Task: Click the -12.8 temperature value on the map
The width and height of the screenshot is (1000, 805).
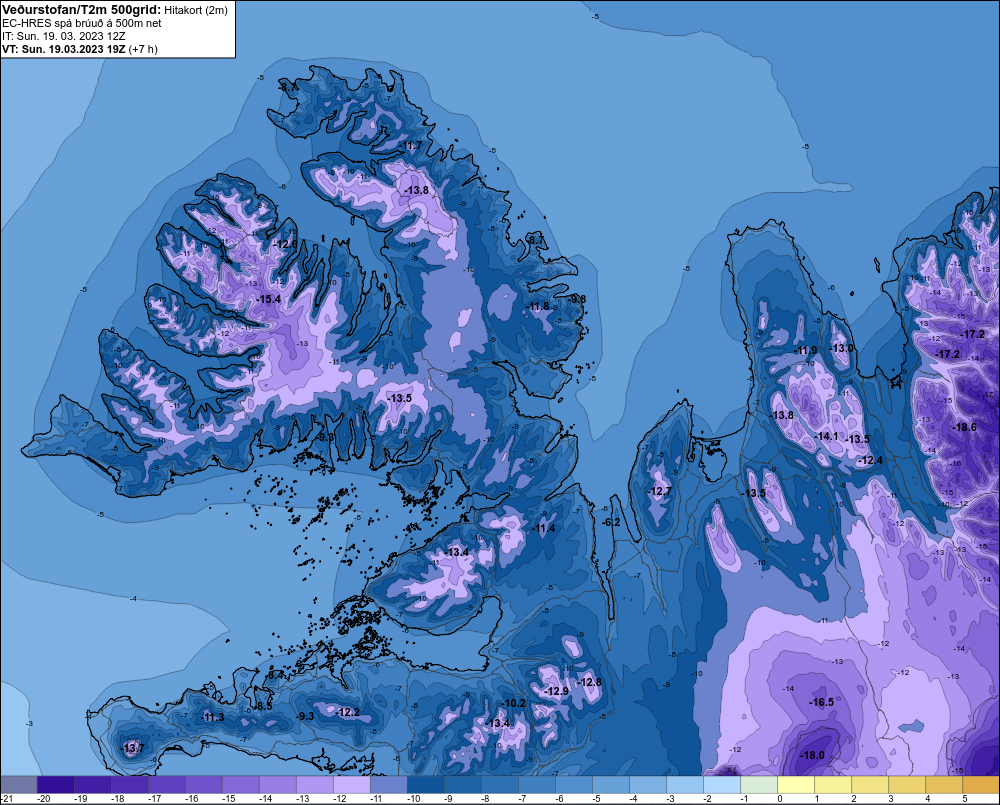Action: pyautogui.click(x=589, y=683)
